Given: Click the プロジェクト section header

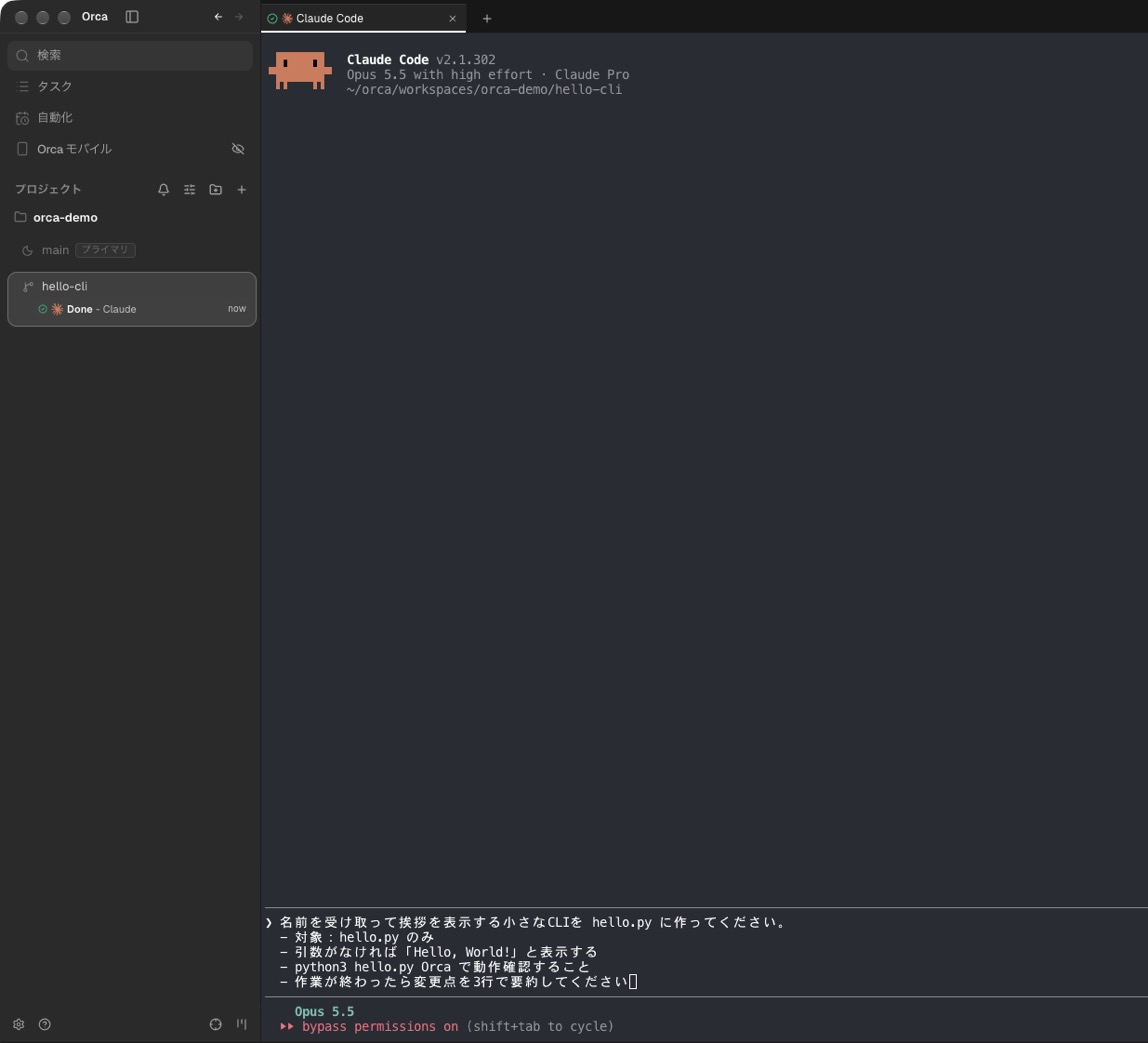Looking at the screenshot, I should point(48,190).
